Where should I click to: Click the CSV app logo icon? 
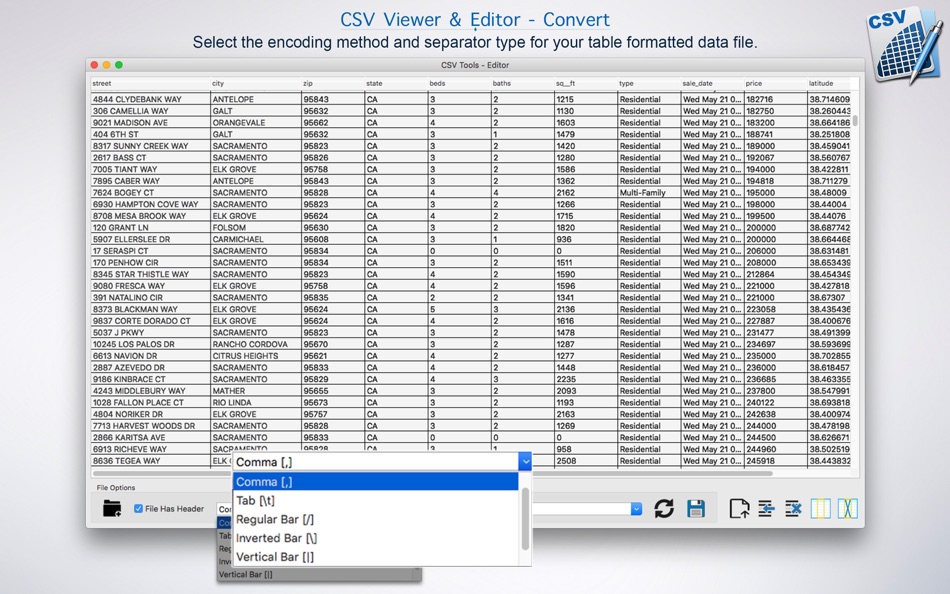pyautogui.click(x=904, y=45)
